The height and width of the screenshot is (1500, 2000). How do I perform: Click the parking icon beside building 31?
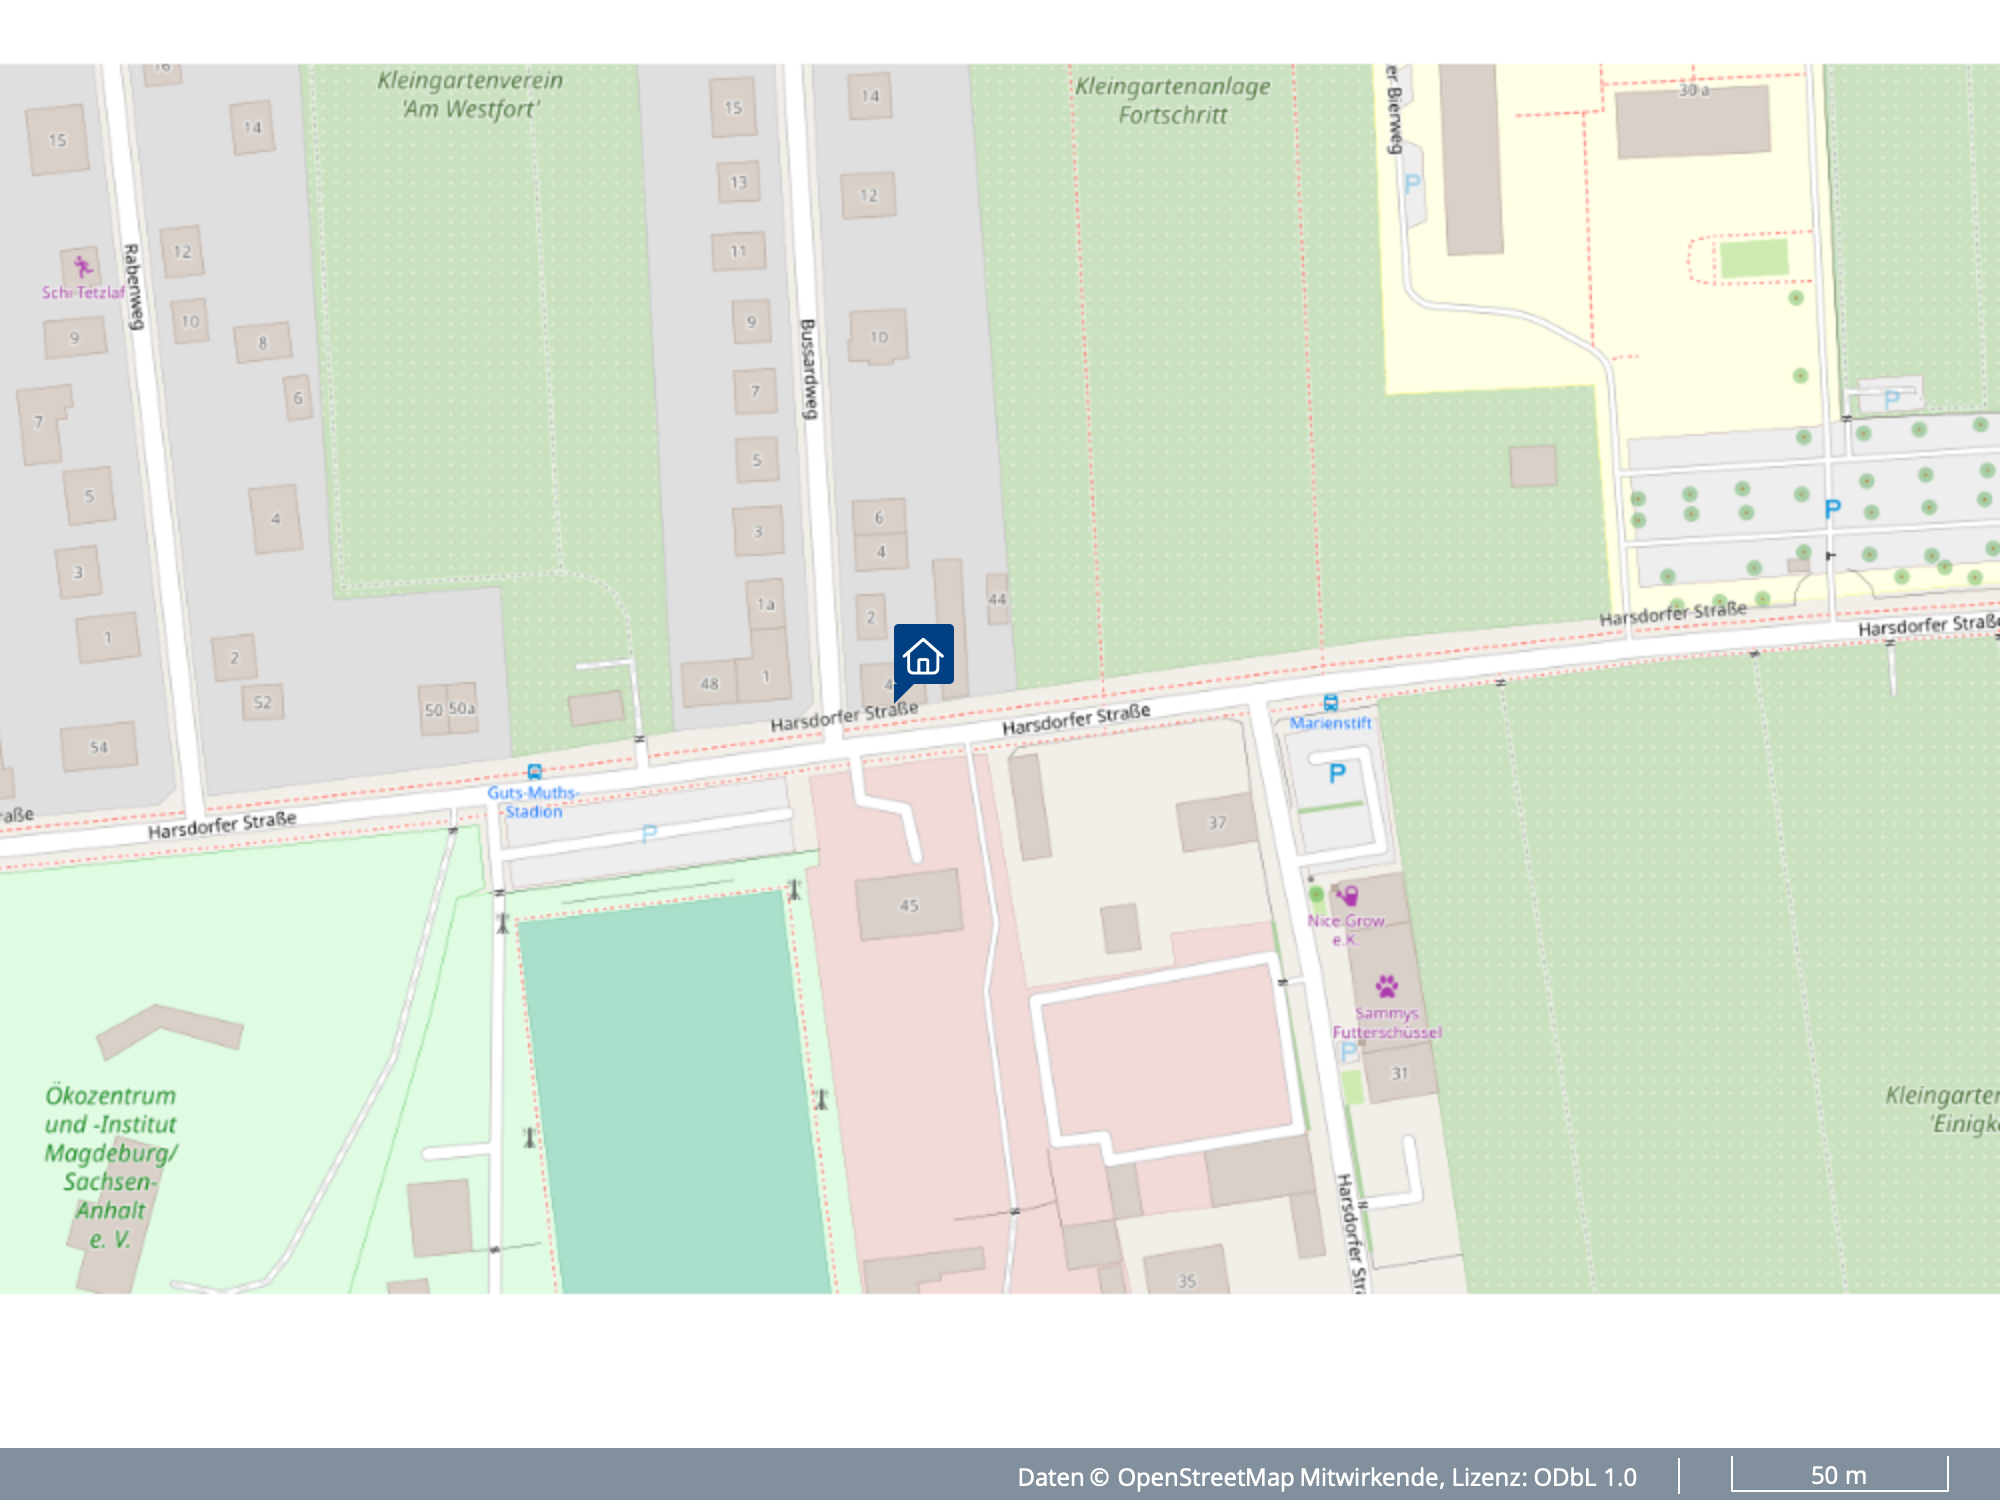pyautogui.click(x=1349, y=1052)
